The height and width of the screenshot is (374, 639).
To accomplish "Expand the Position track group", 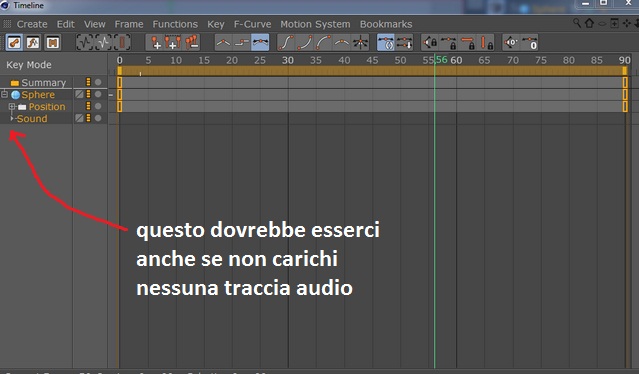I will click(12, 107).
